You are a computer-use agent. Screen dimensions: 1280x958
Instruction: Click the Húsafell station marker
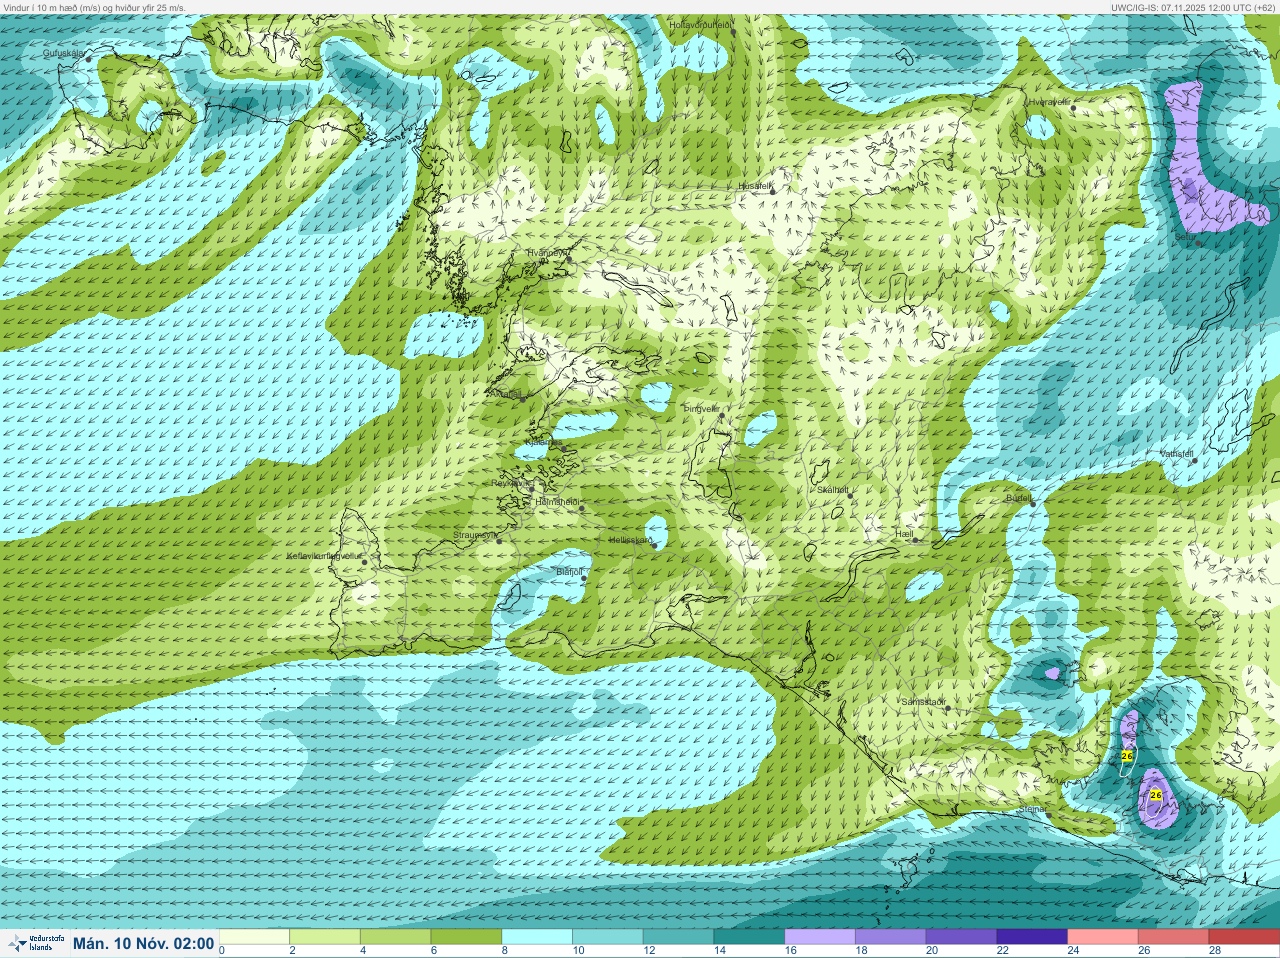(x=771, y=191)
